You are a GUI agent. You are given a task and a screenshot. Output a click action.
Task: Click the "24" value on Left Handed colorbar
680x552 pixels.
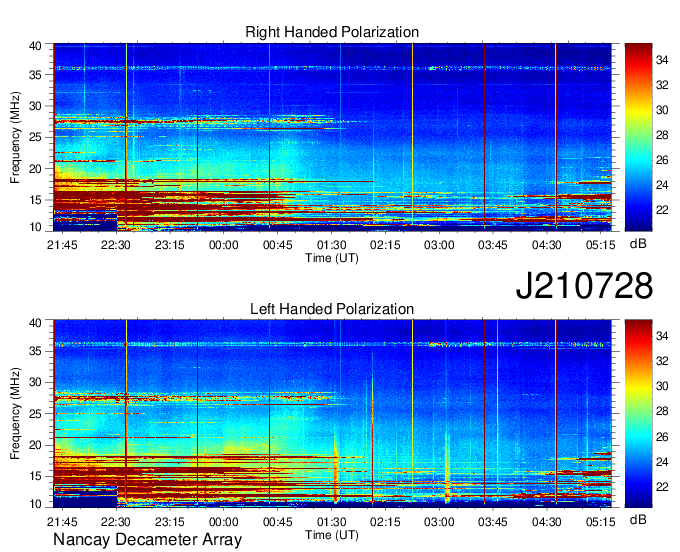pyautogui.click(x=662, y=462)
